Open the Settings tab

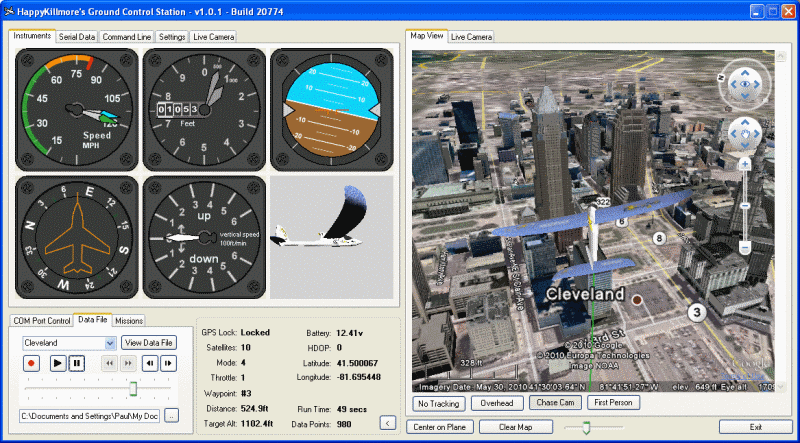pyautogui.click(x=172, y=37)
